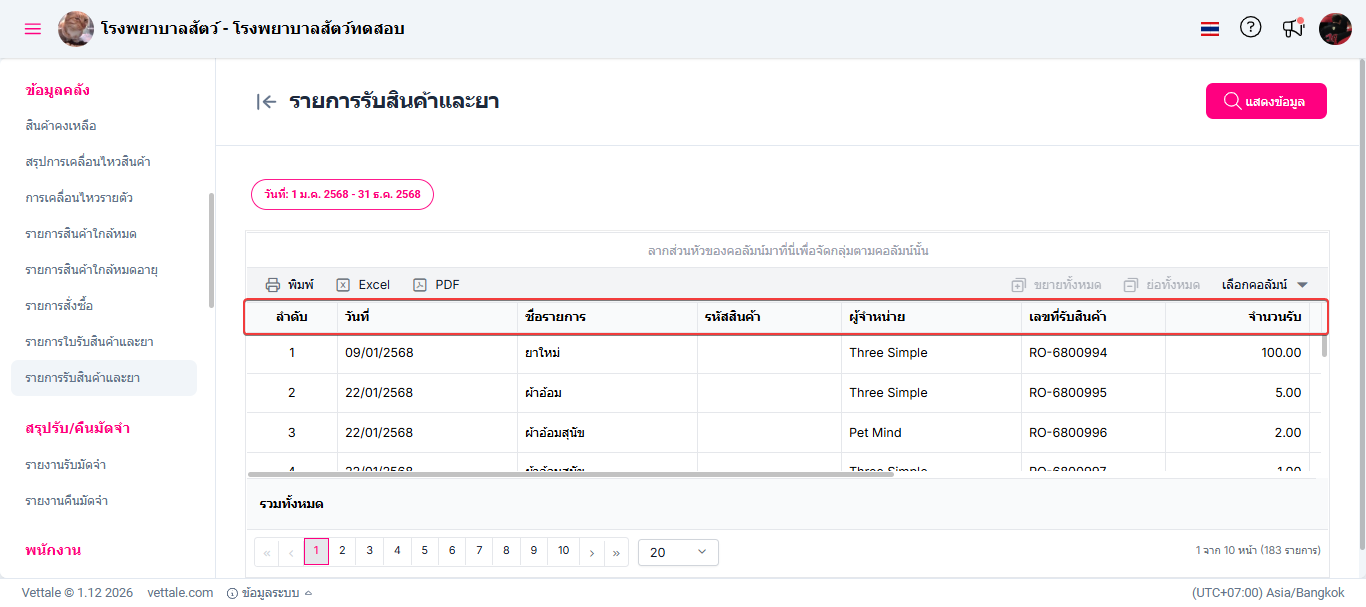The width and height of the screenshot is (1366, 607).
Task: Sort by the วันที่ column header
Action: coord(358,317)
